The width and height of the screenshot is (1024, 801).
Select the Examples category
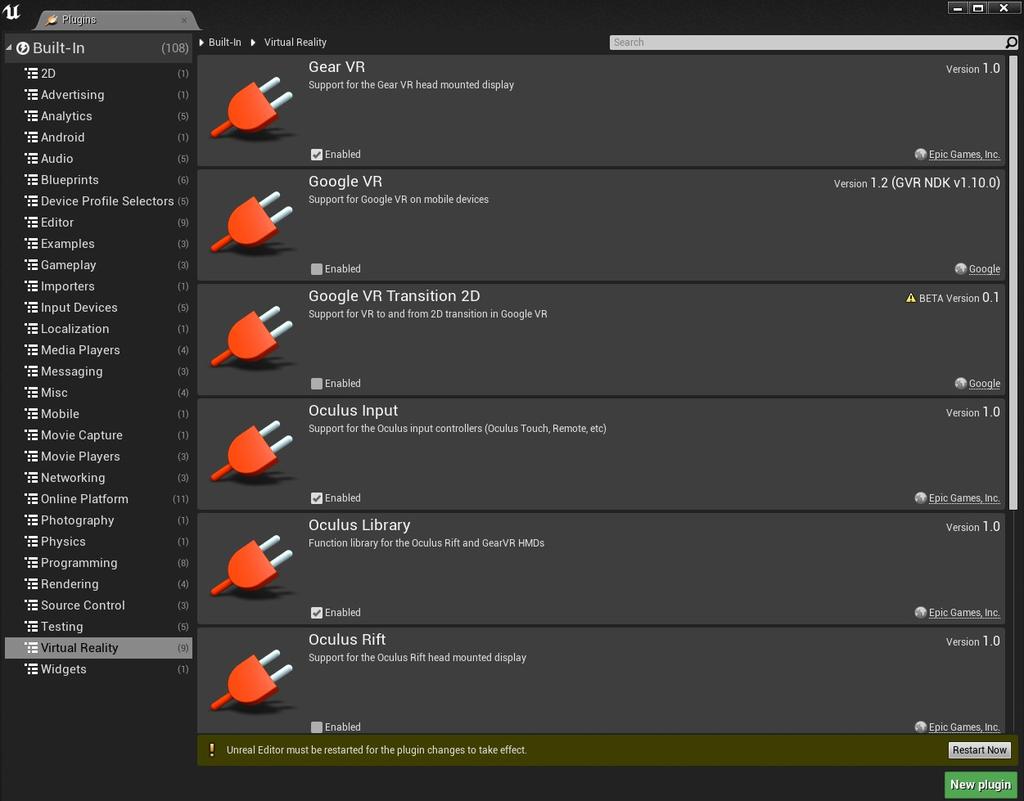coord(99,243)
